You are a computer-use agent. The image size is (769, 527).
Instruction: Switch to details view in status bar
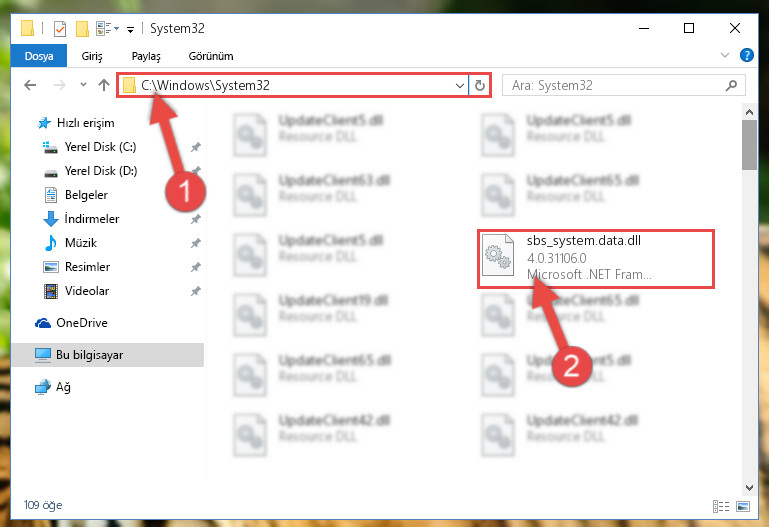[720, 506]
